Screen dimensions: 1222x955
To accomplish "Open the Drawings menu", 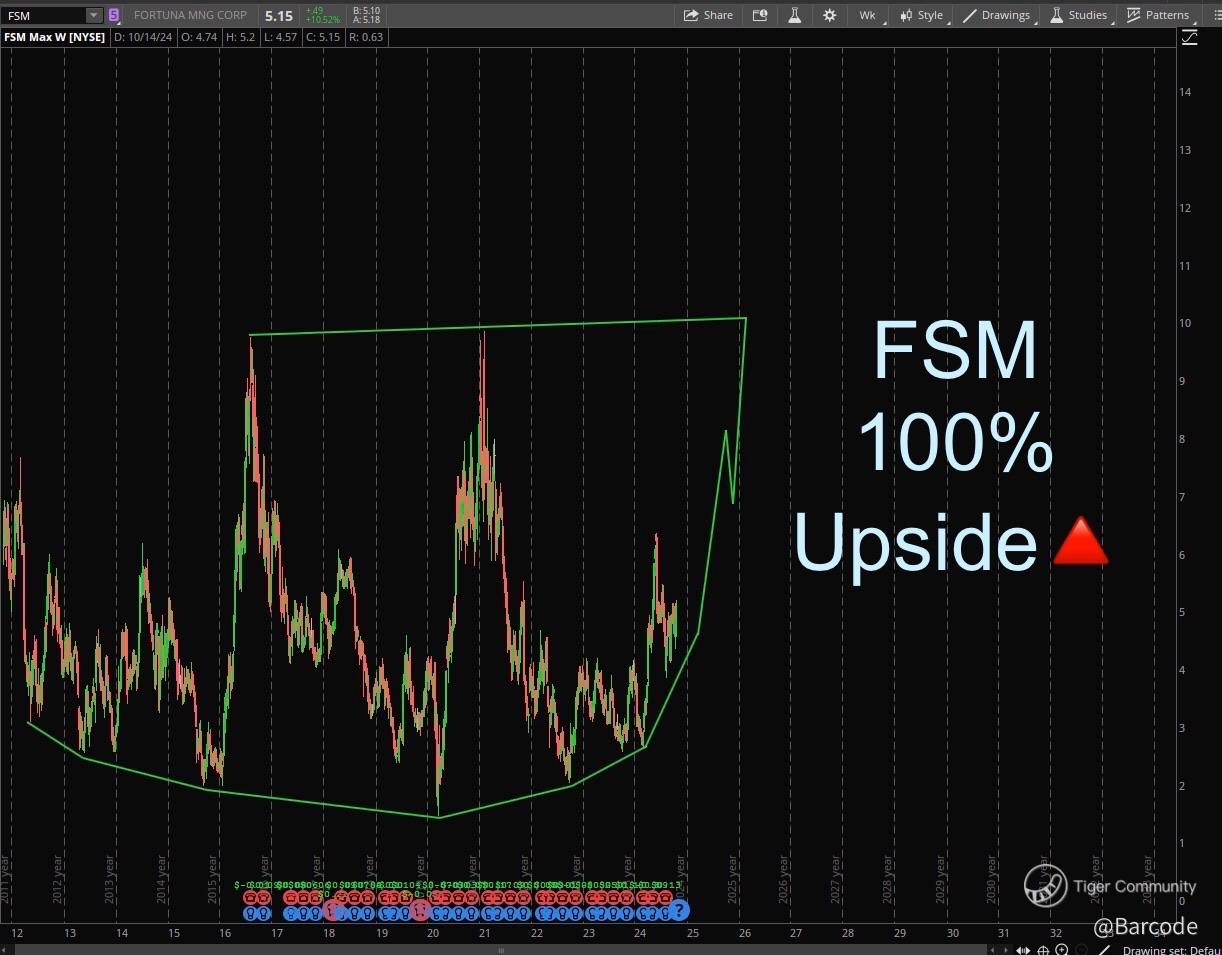I will (997, 15).
